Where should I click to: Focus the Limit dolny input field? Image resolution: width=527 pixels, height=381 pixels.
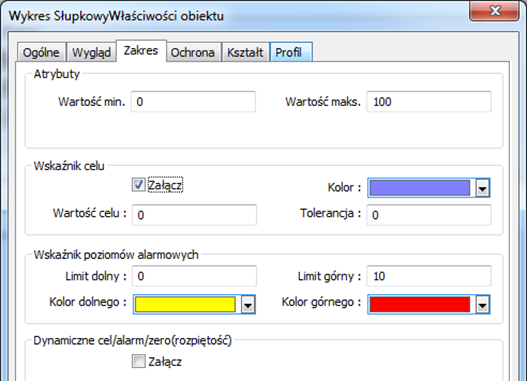194,276
